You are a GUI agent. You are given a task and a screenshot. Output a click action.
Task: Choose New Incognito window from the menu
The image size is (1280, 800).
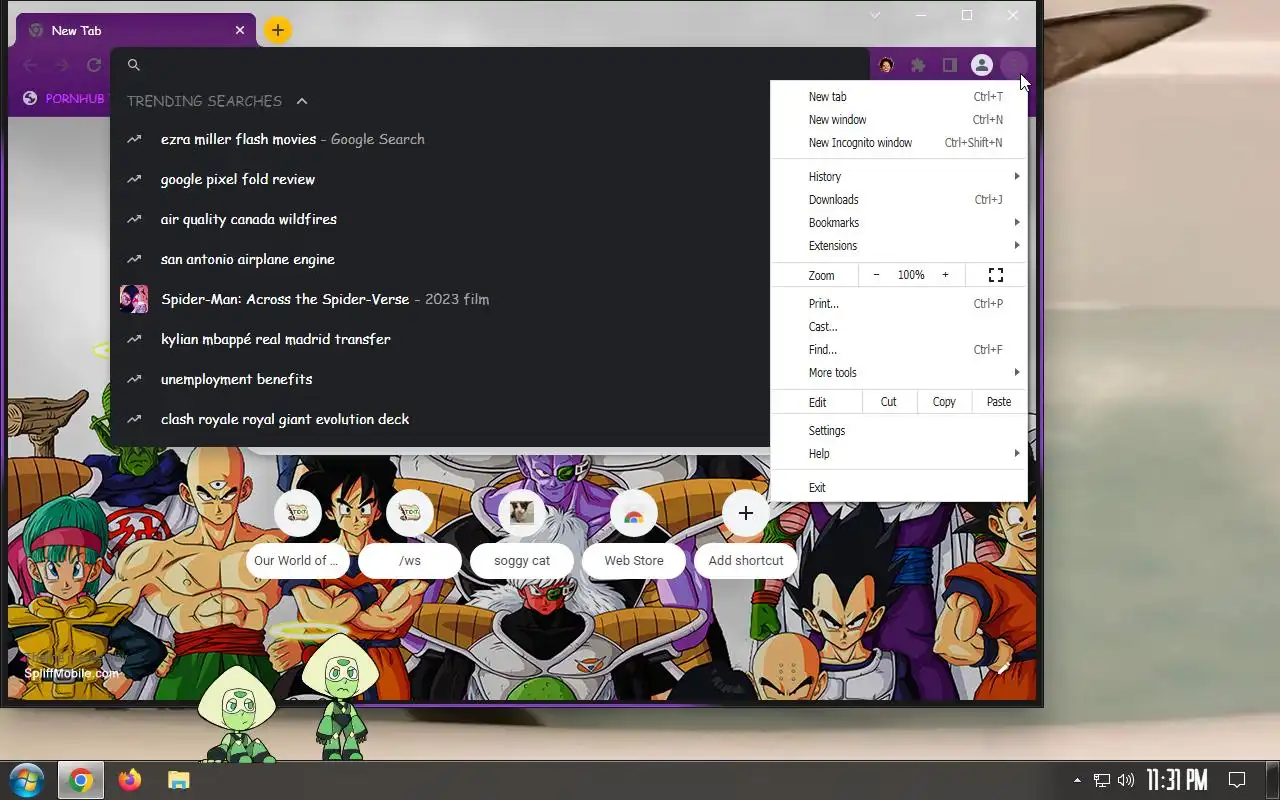coord(899,143)
